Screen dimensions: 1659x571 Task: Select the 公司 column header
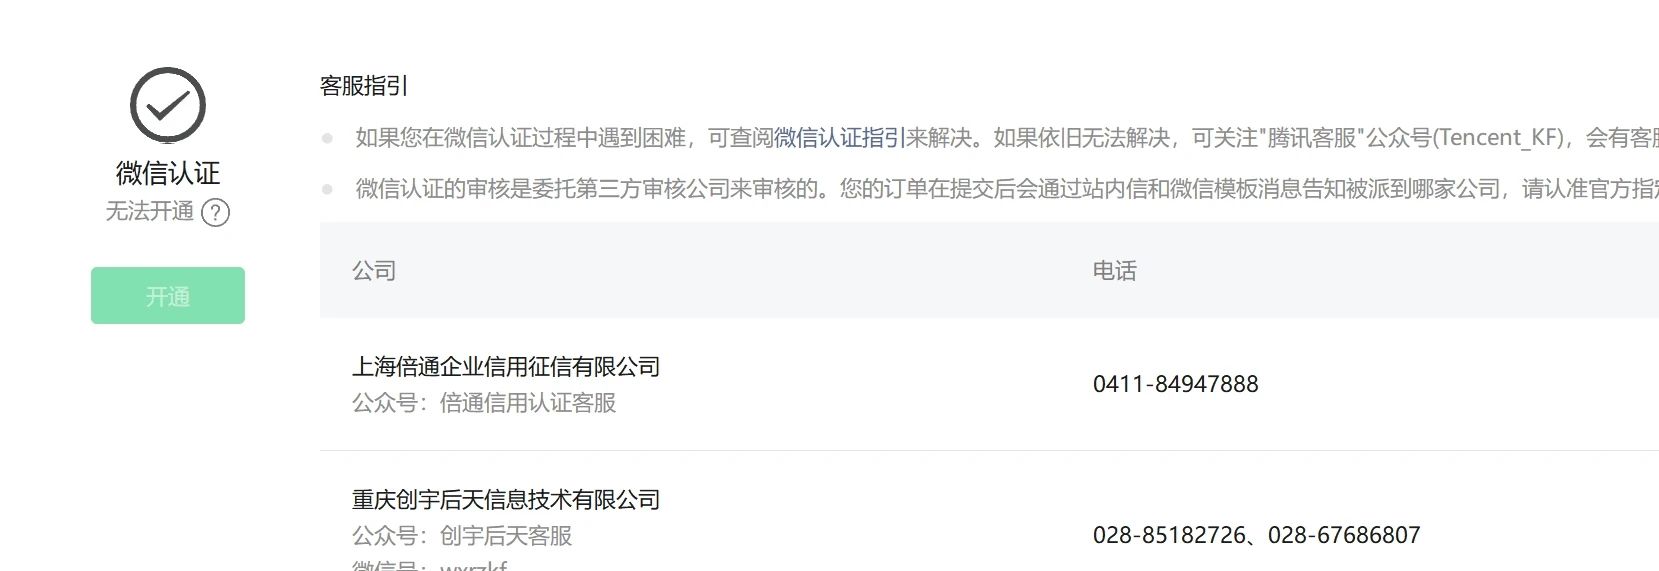(374, 270)
